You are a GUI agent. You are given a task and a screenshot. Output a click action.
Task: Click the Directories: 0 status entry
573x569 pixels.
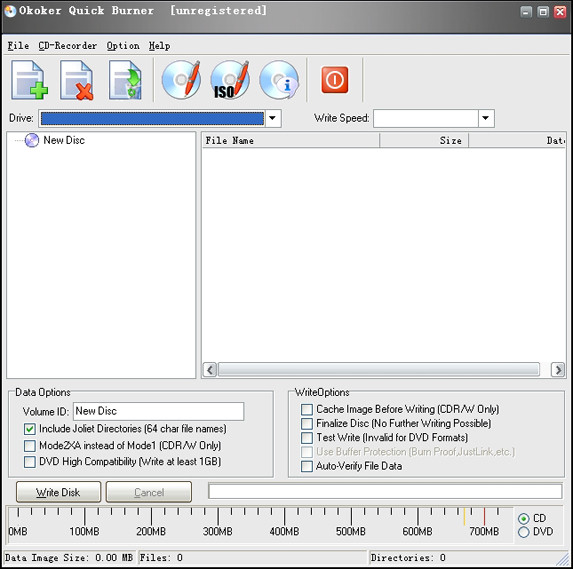coord(408,558)
